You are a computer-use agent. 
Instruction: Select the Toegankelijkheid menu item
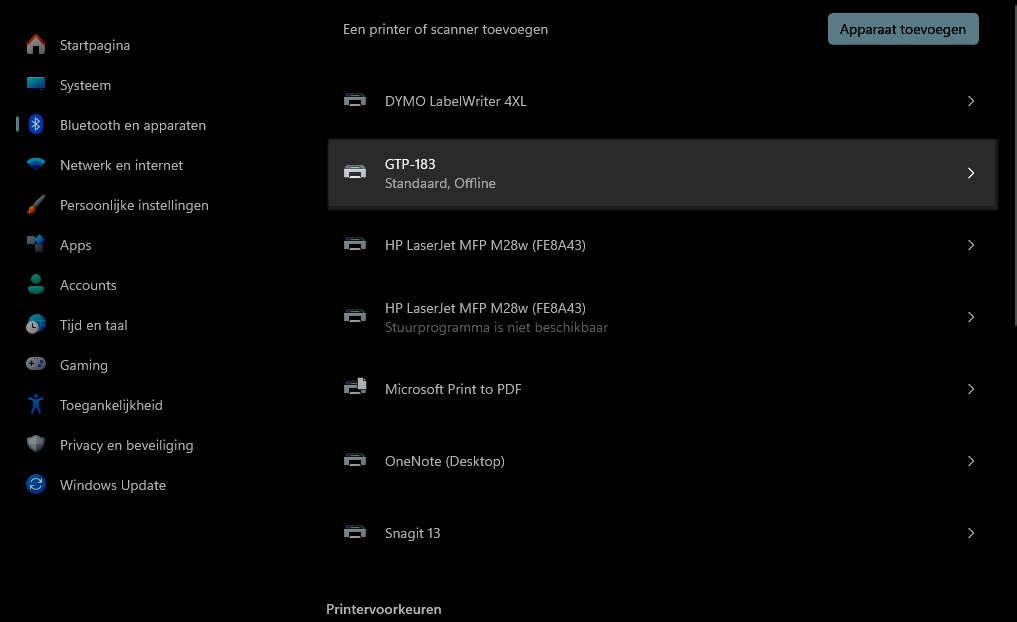[111, 405]
